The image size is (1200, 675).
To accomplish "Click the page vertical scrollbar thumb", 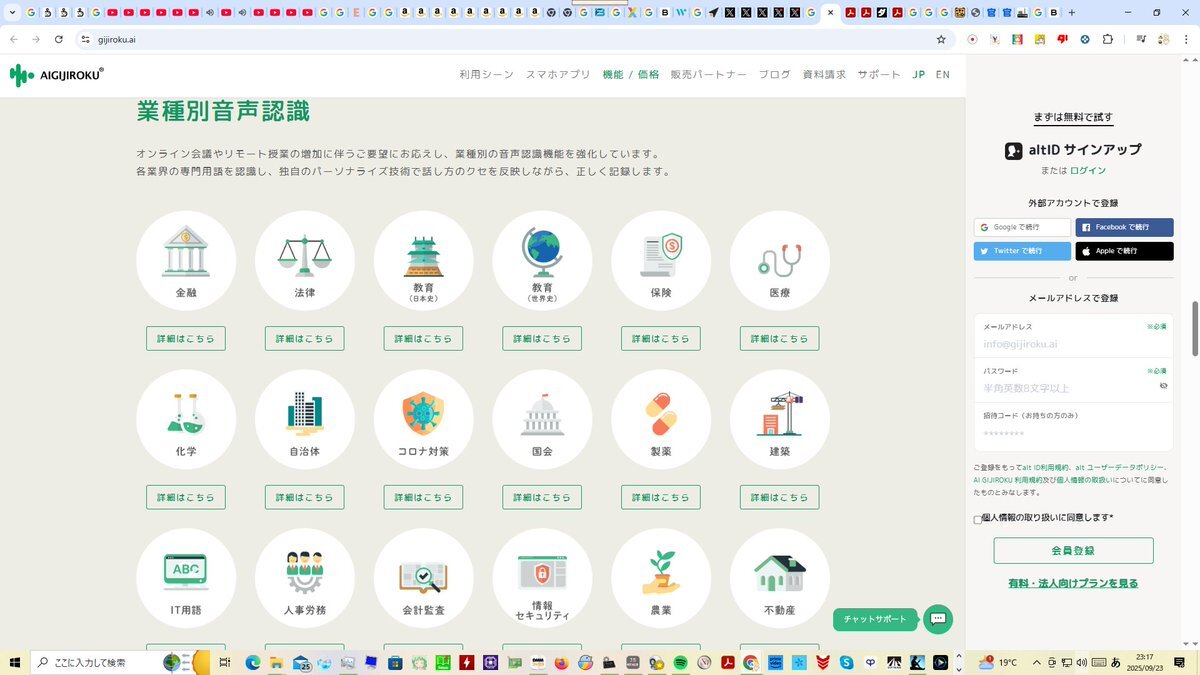I will pyautogui.click(x=1194, y=328).
